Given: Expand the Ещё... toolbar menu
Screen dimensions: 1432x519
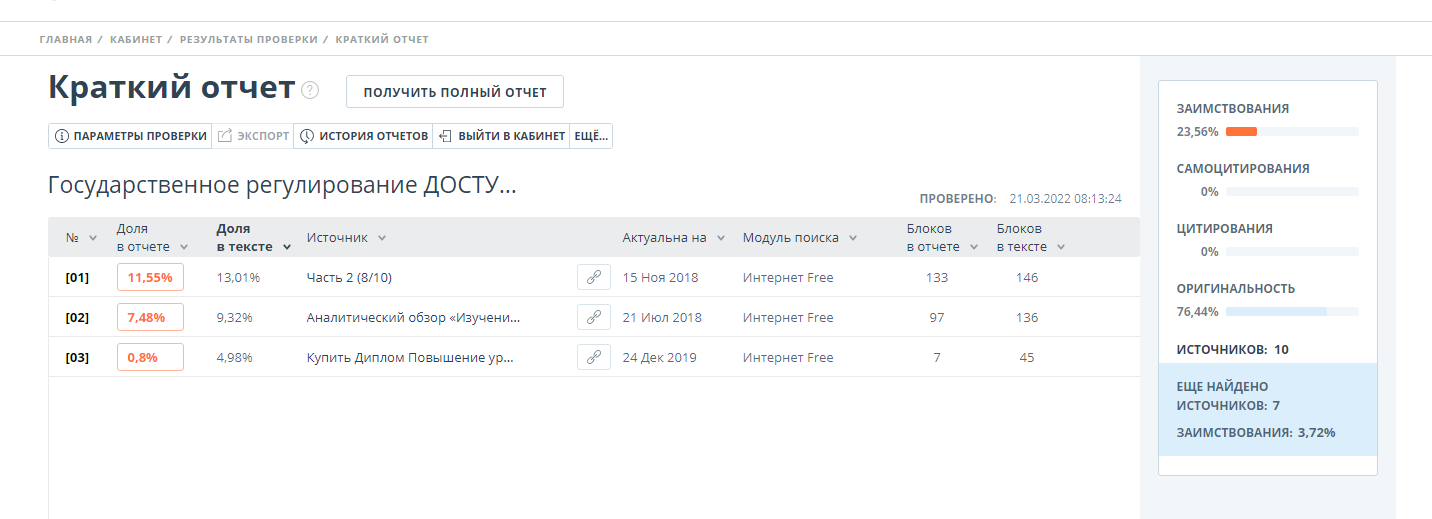Looking at the screenshot, I should point(591,136).
